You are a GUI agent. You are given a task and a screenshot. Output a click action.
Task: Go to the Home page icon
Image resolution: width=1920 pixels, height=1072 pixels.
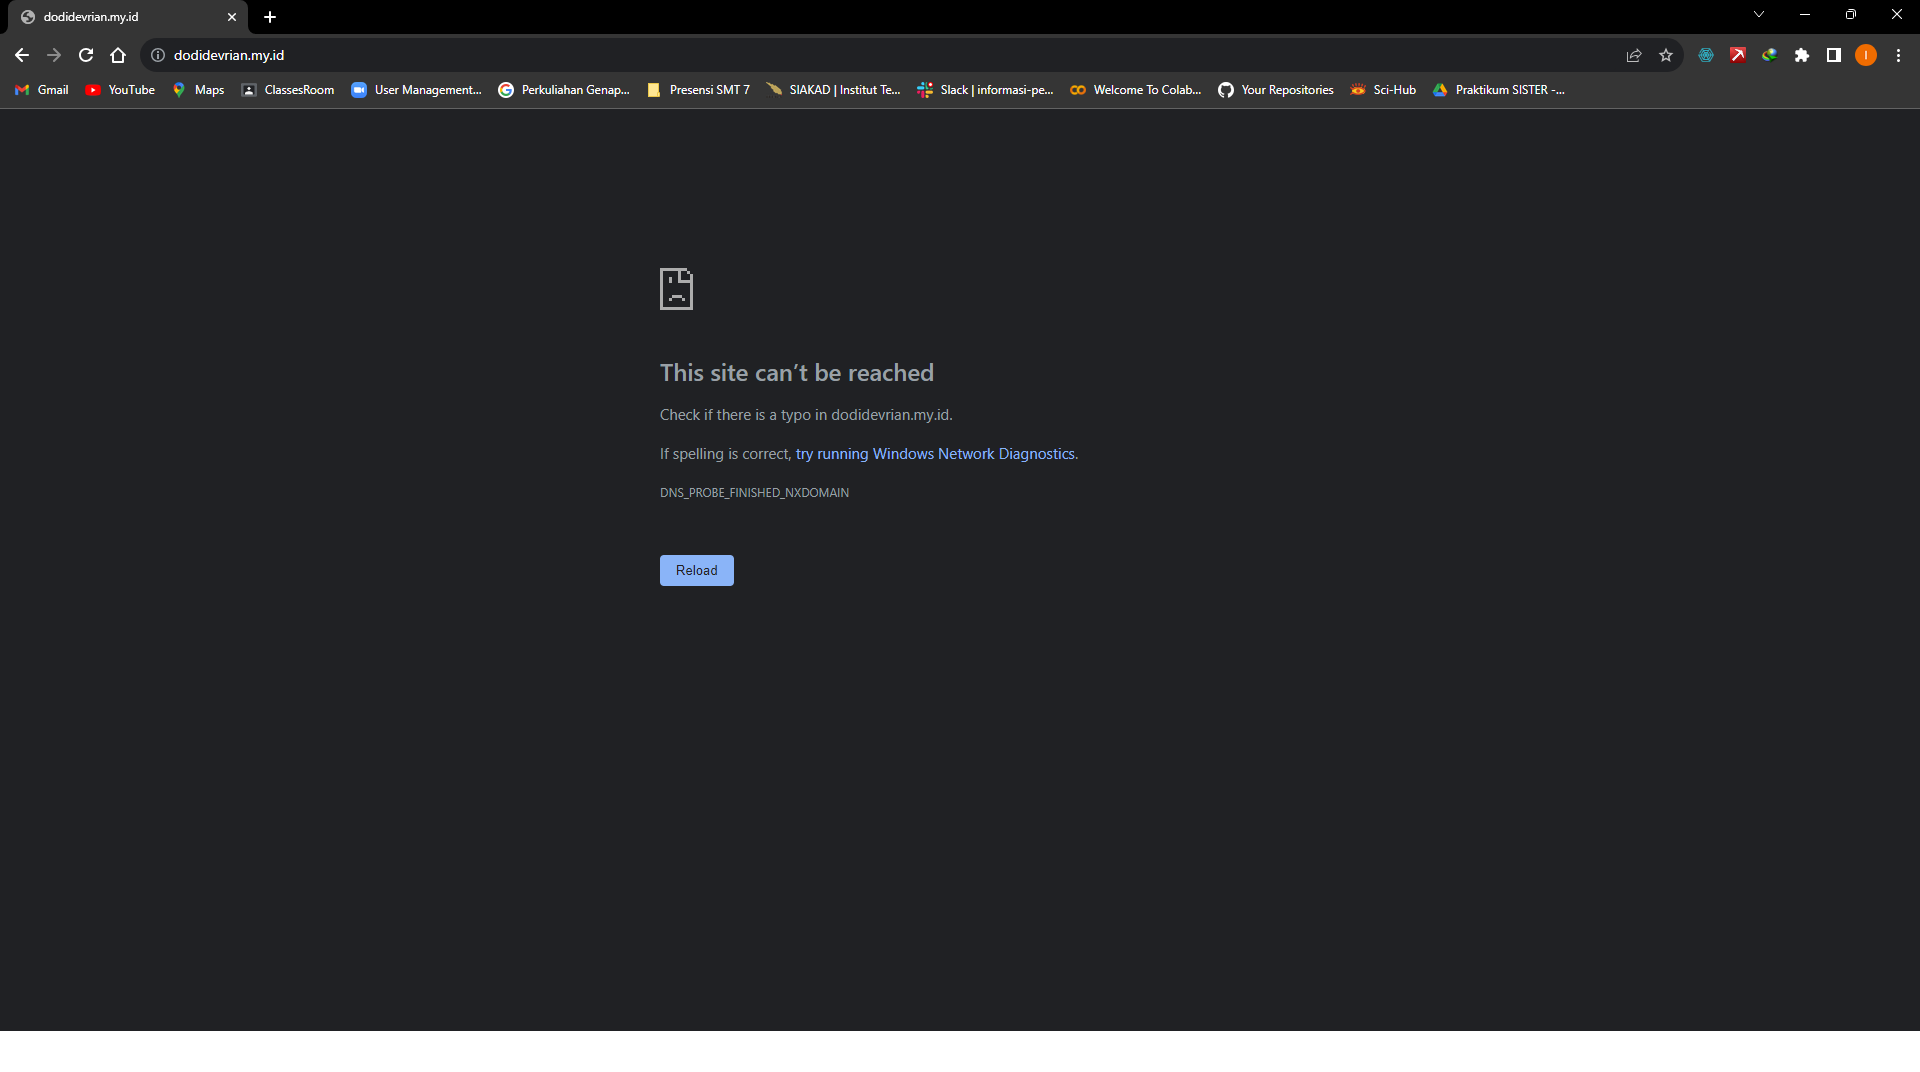pyautogui.click(x=118, y=55)
